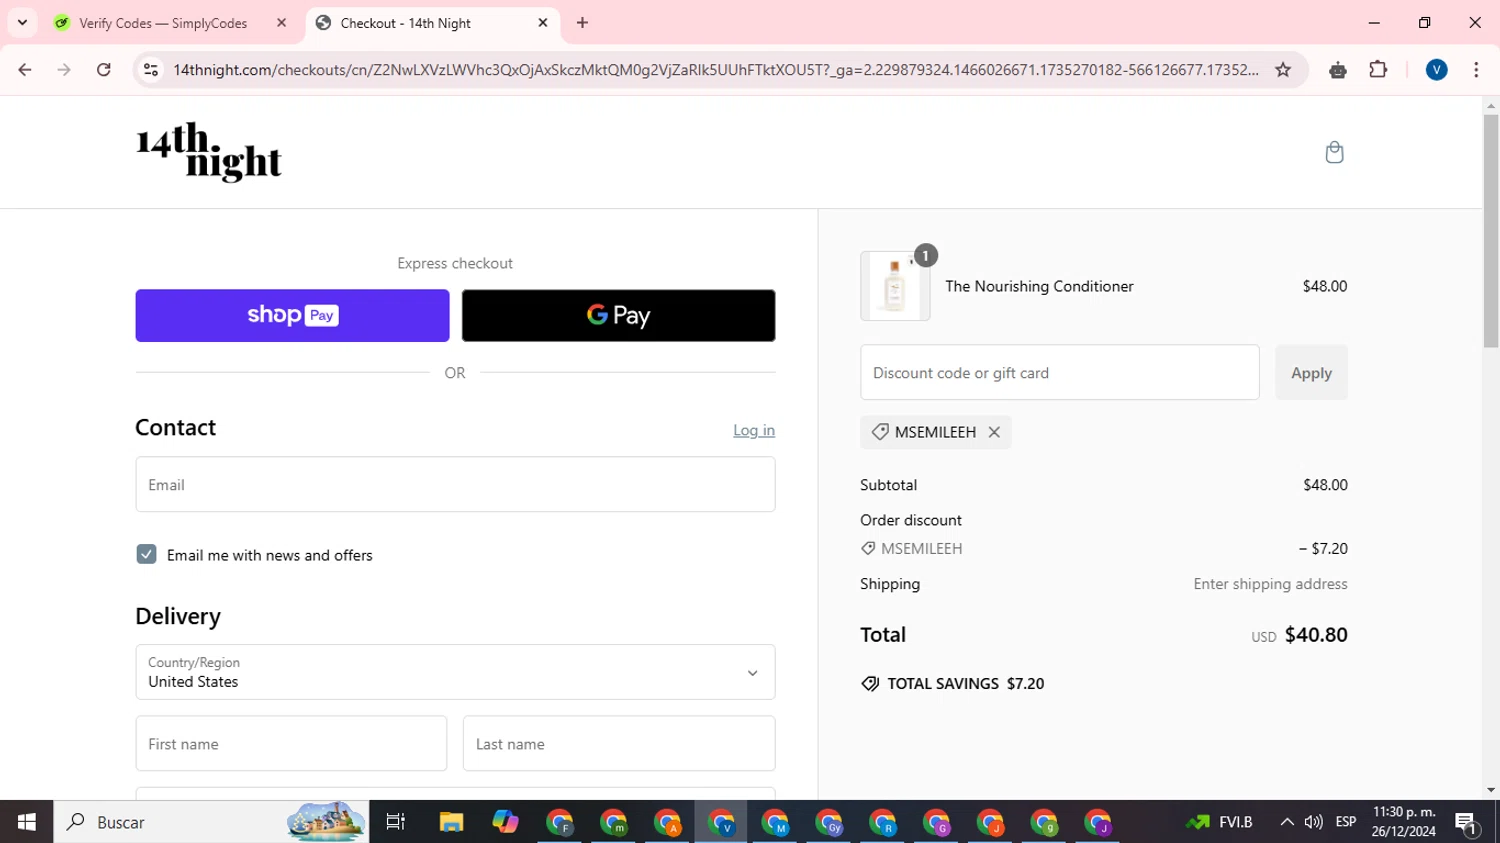Click the Subtotal $48.00 value
This screenshot has width=1500, height=843.
pyautogui.click(x=1325, y=485)
